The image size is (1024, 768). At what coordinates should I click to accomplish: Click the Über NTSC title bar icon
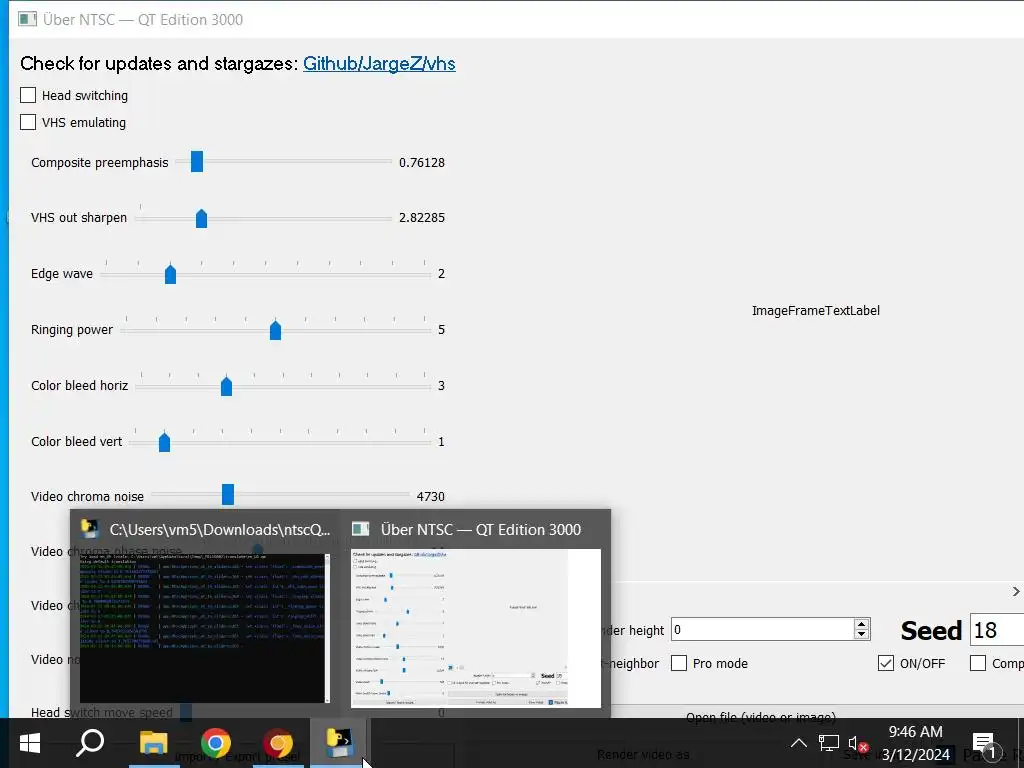(27, 19)
